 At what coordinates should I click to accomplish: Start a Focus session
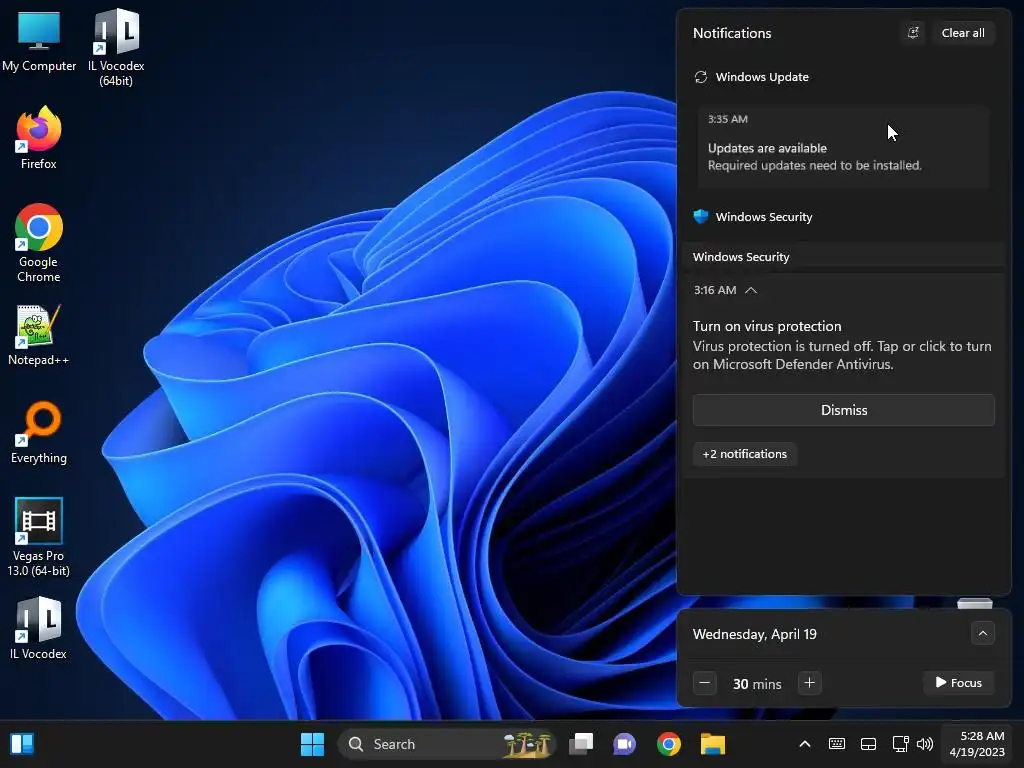(x=959, y=683)
